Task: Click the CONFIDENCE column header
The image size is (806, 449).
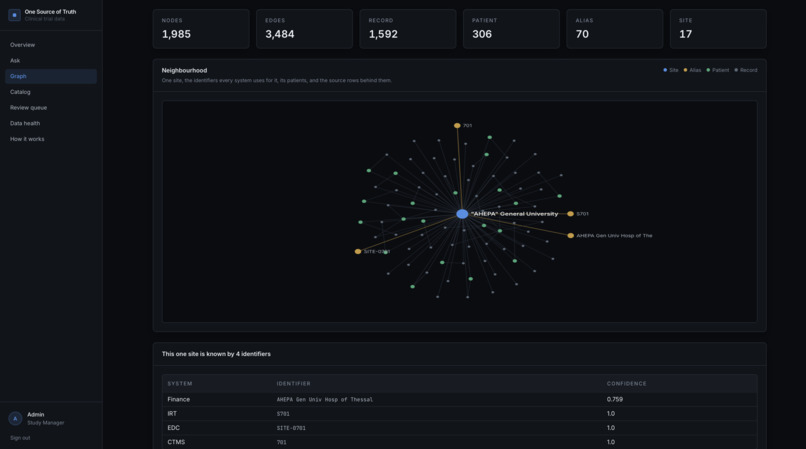Action: [627, 384]
